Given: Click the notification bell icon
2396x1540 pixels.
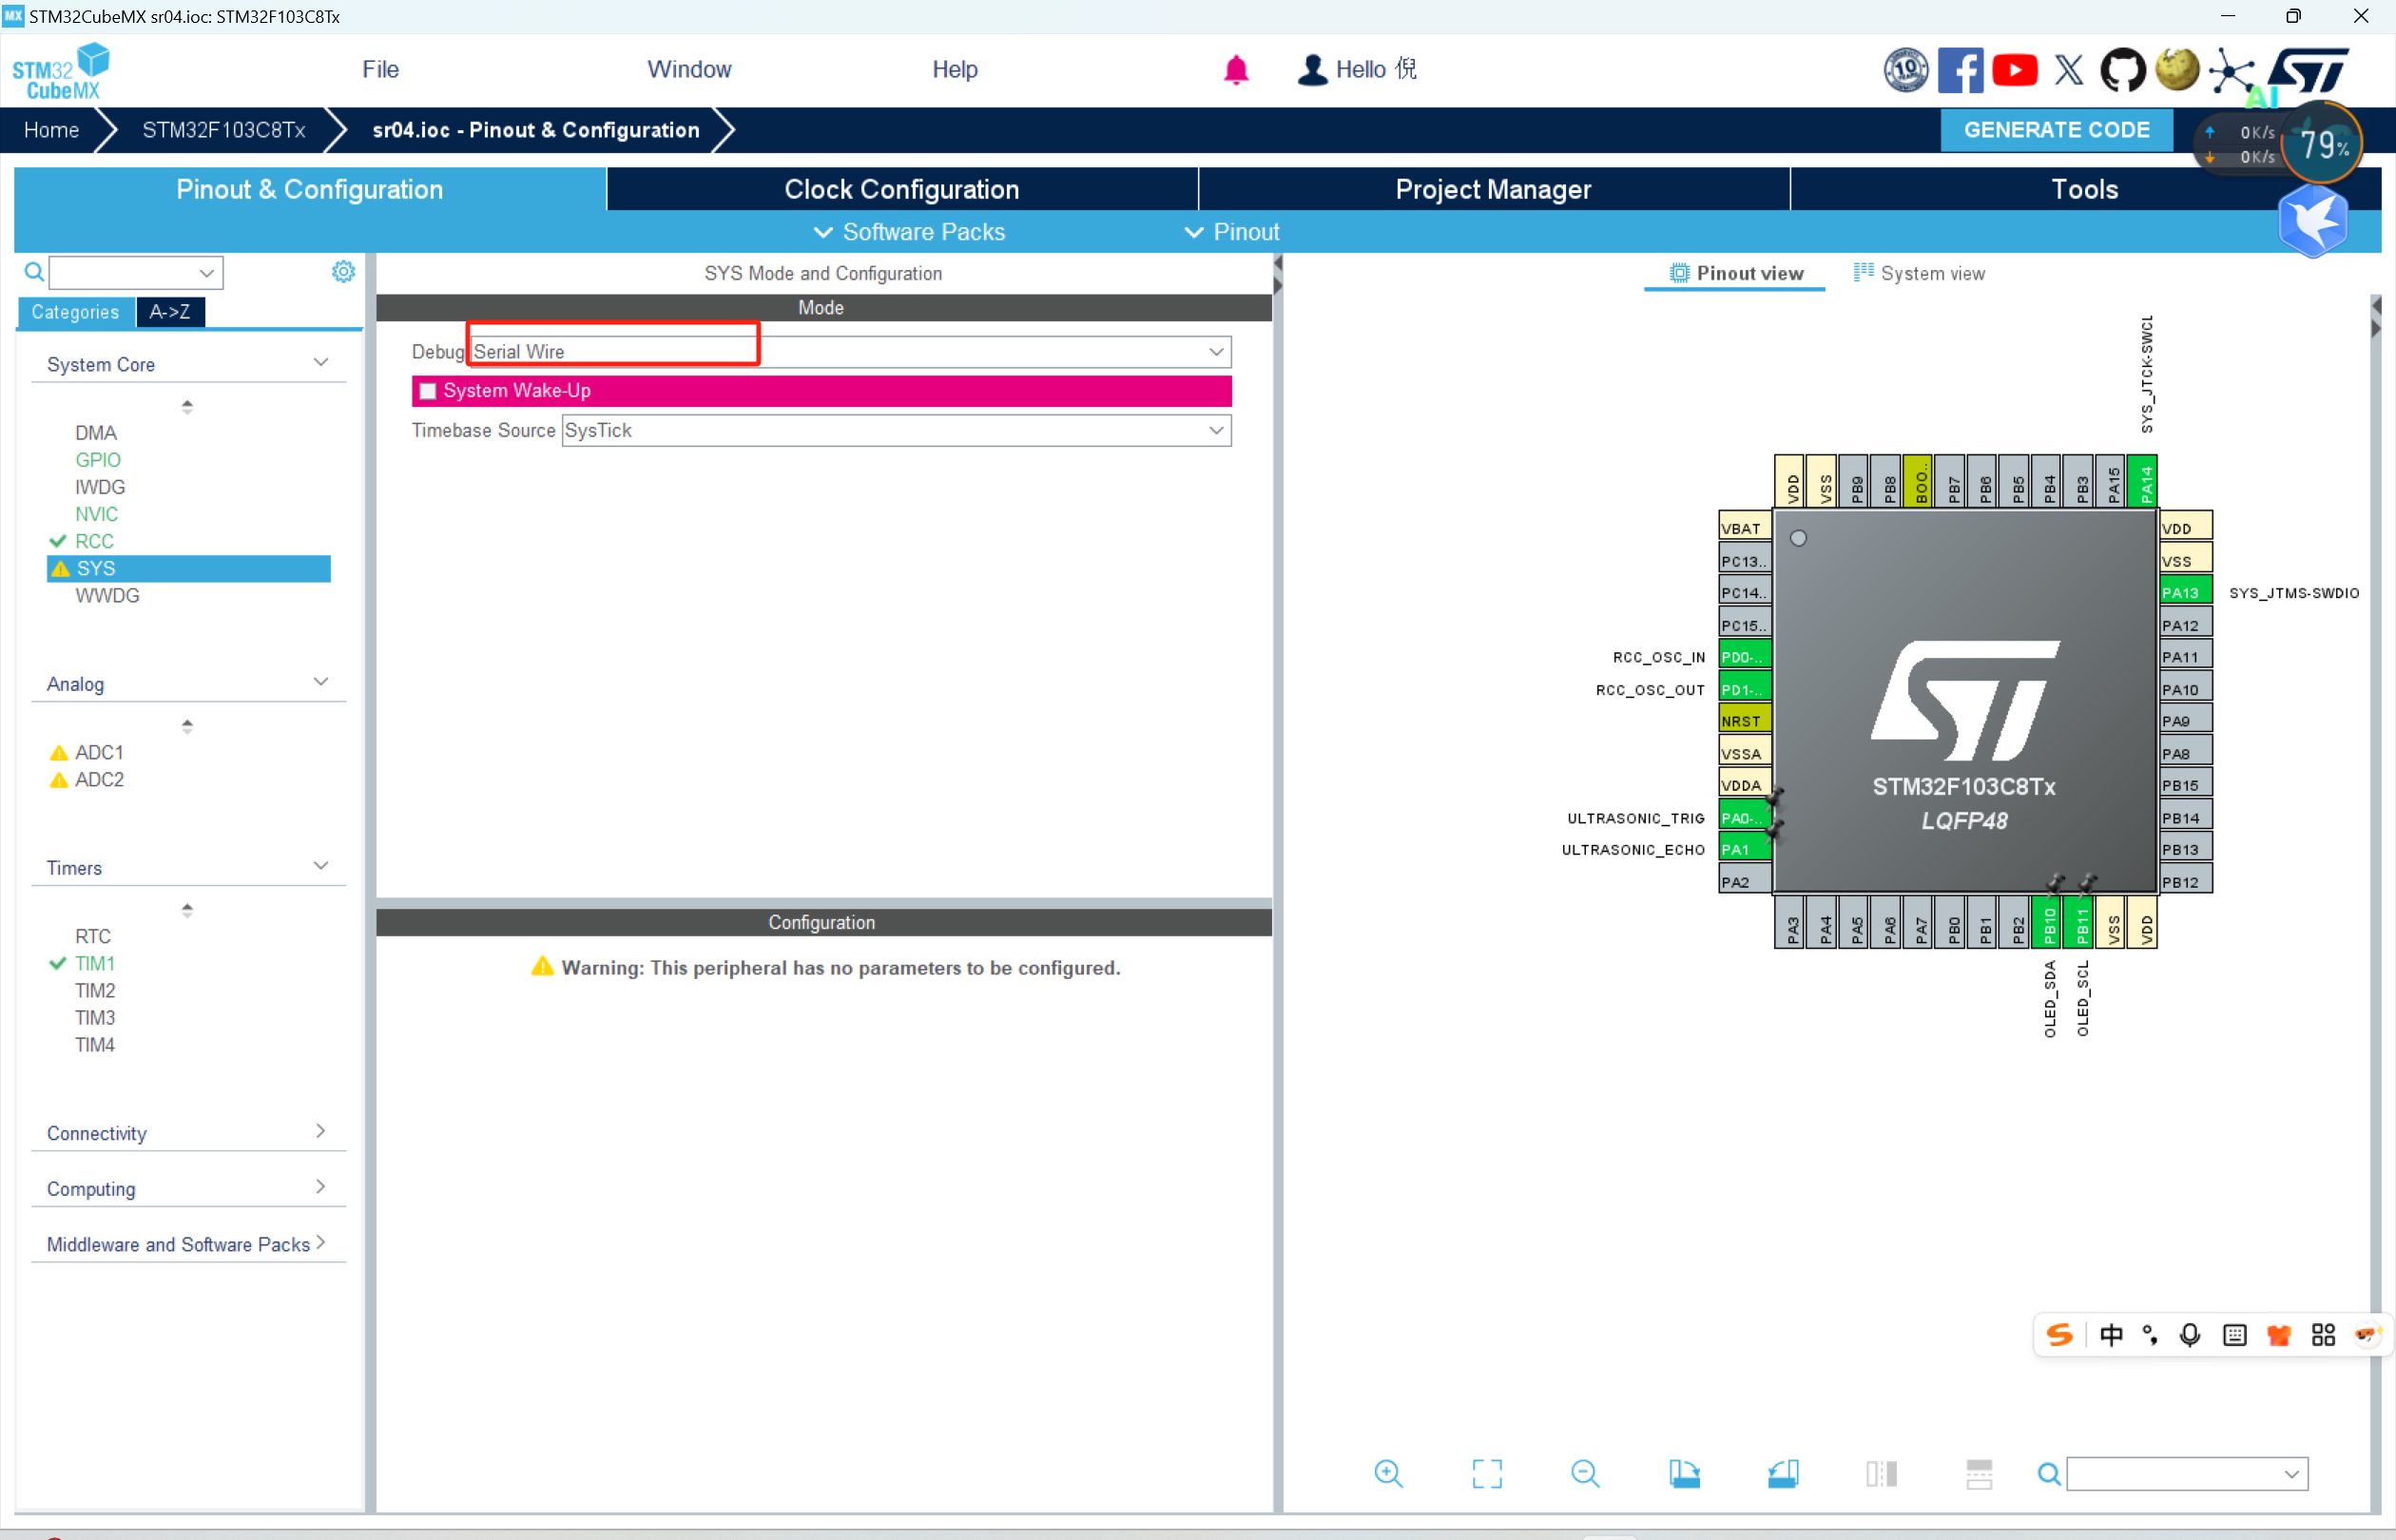Looking at the screenshot, I should point(1236,70).
